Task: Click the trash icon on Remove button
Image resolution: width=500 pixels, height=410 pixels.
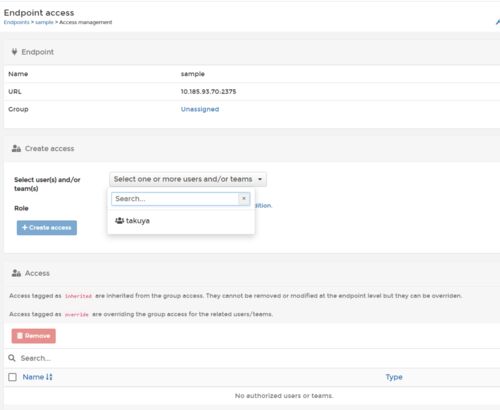Action: point(20,336)
